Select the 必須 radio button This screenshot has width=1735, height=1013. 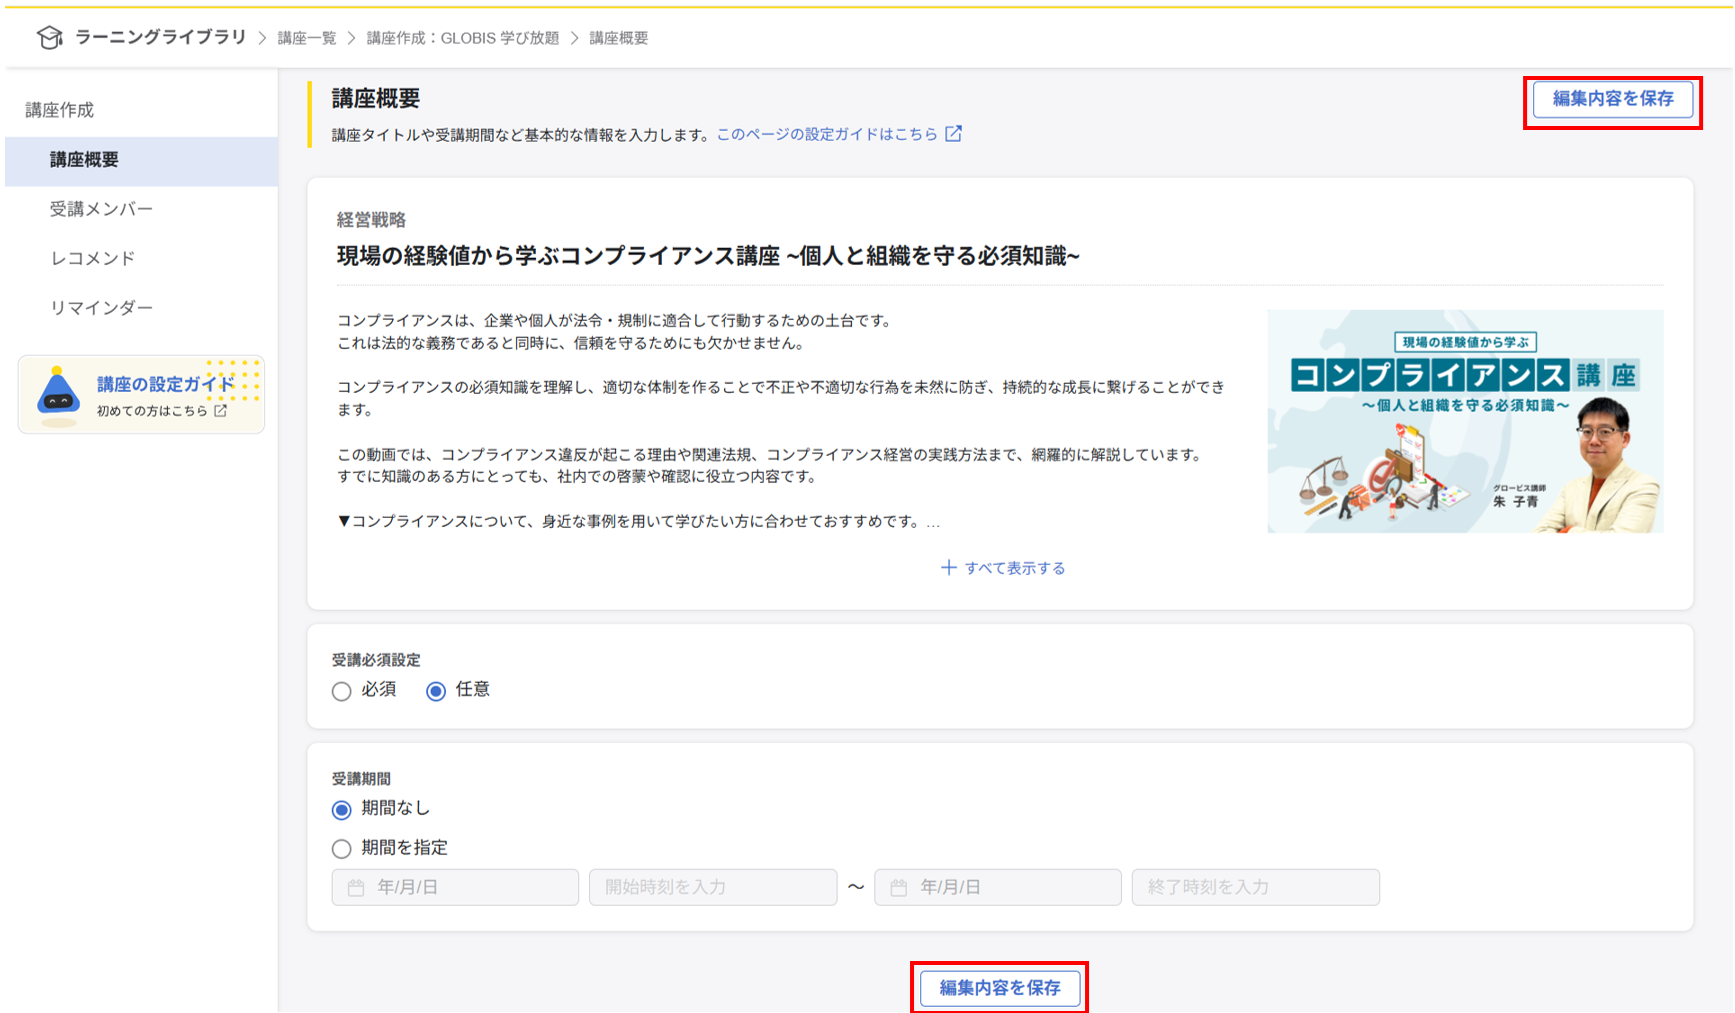coord(342,691)
